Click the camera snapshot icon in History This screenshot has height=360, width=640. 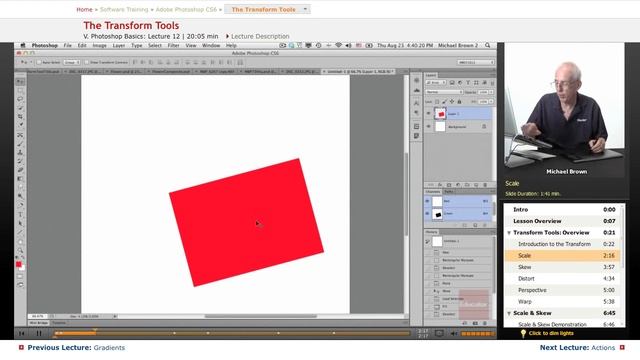tap(475, 323)
